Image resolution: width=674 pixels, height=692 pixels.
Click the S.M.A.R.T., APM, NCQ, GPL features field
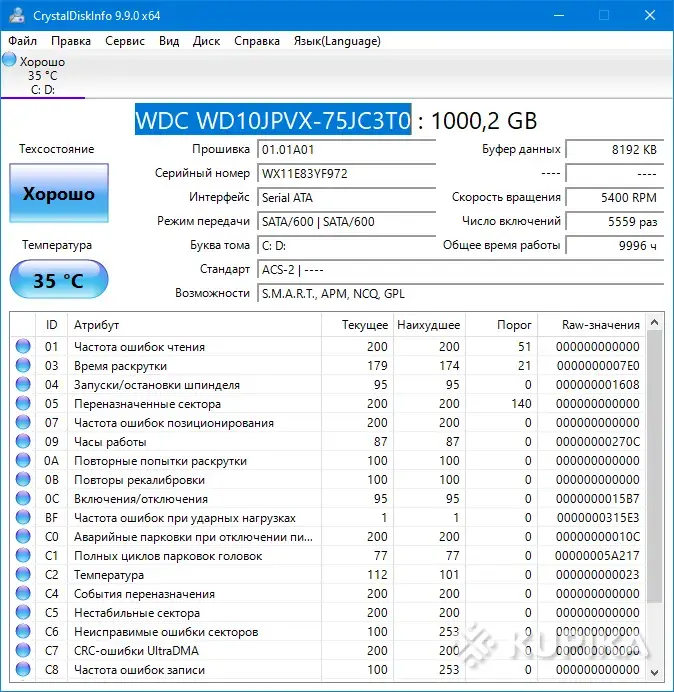click(460, 293)
